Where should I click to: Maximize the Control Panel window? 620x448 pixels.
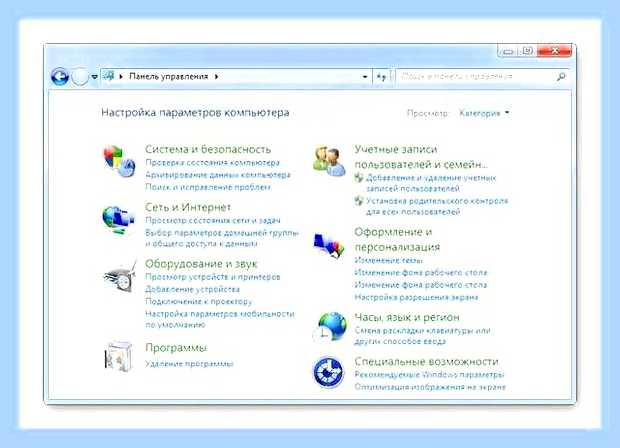coord(527,51)
